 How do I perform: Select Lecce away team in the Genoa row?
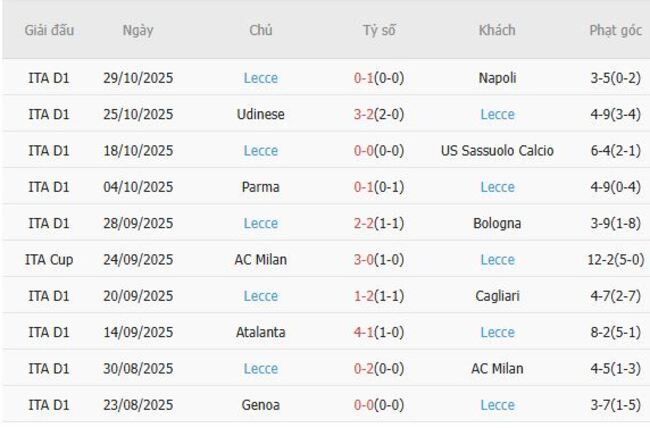pos(497,405)
